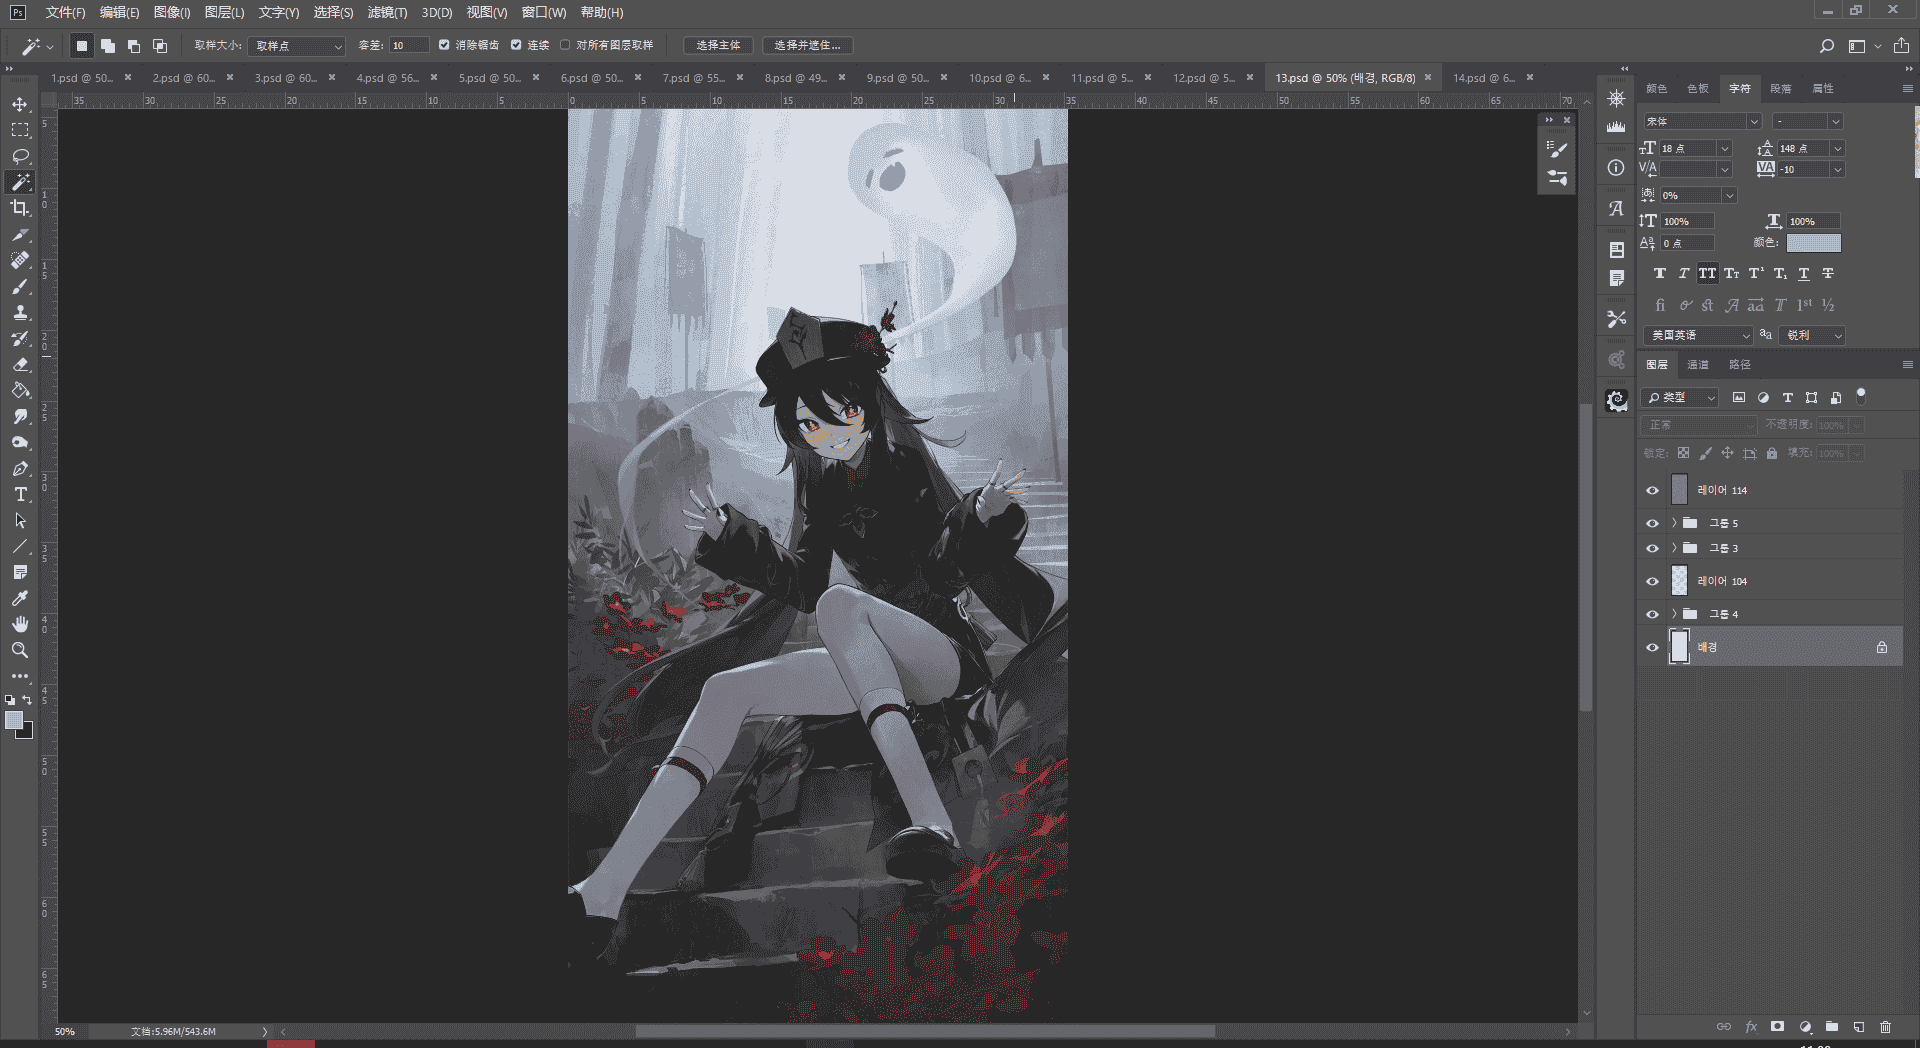Screen dimensions: 1920x1048
Task: Select the Pen tool
Action: [x=20, y=468]
